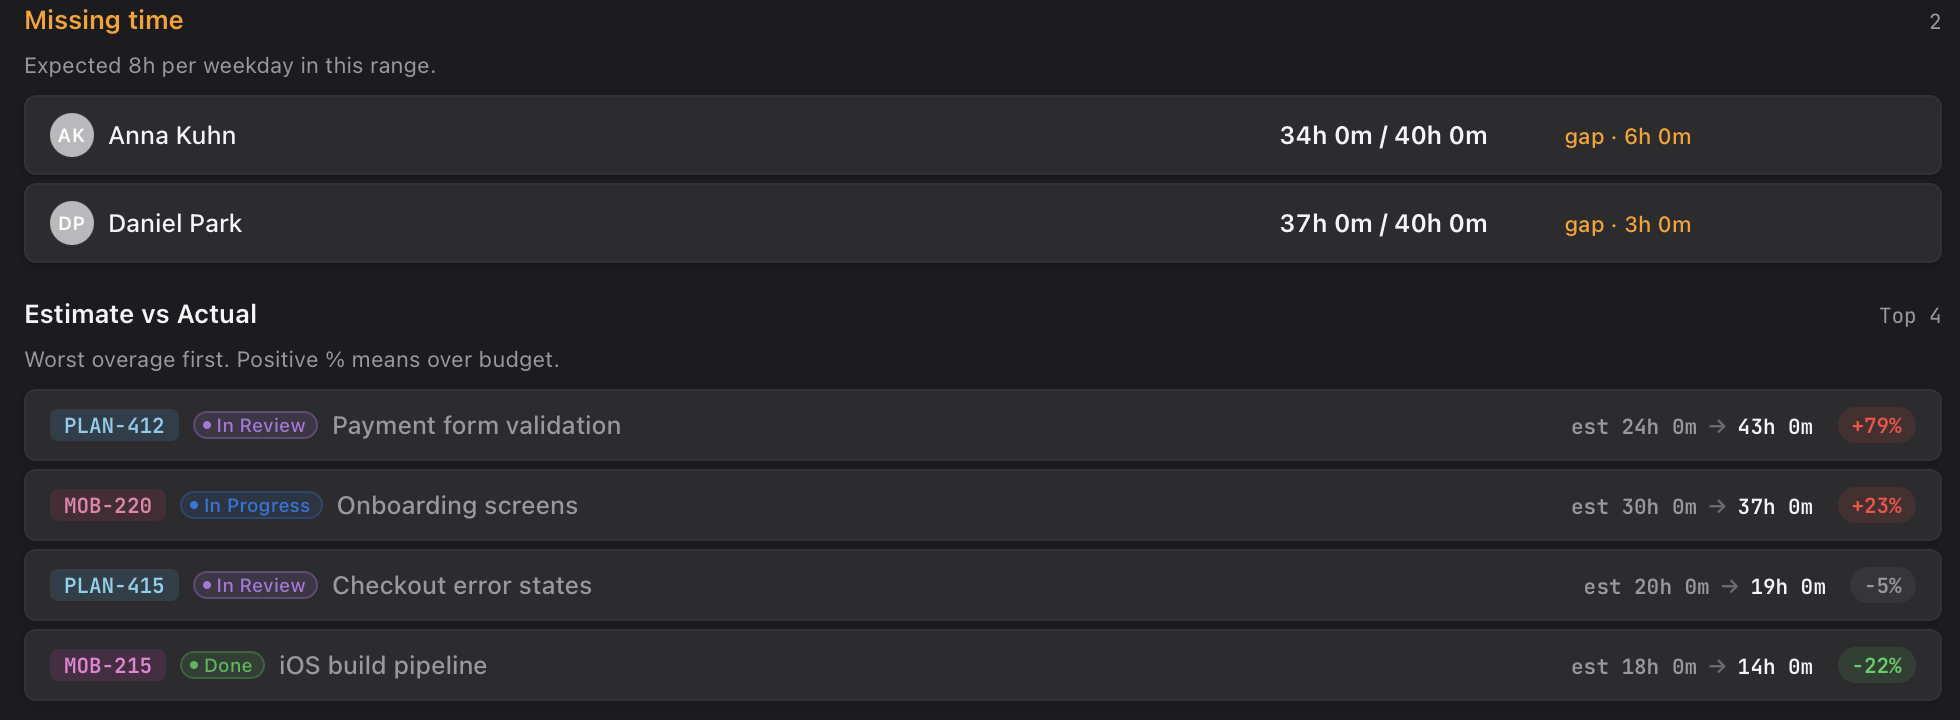Viewport: 1960px width, 720px height.
Task: Click In Review badge on Payment form validation
Action: (x=255, y=425)
